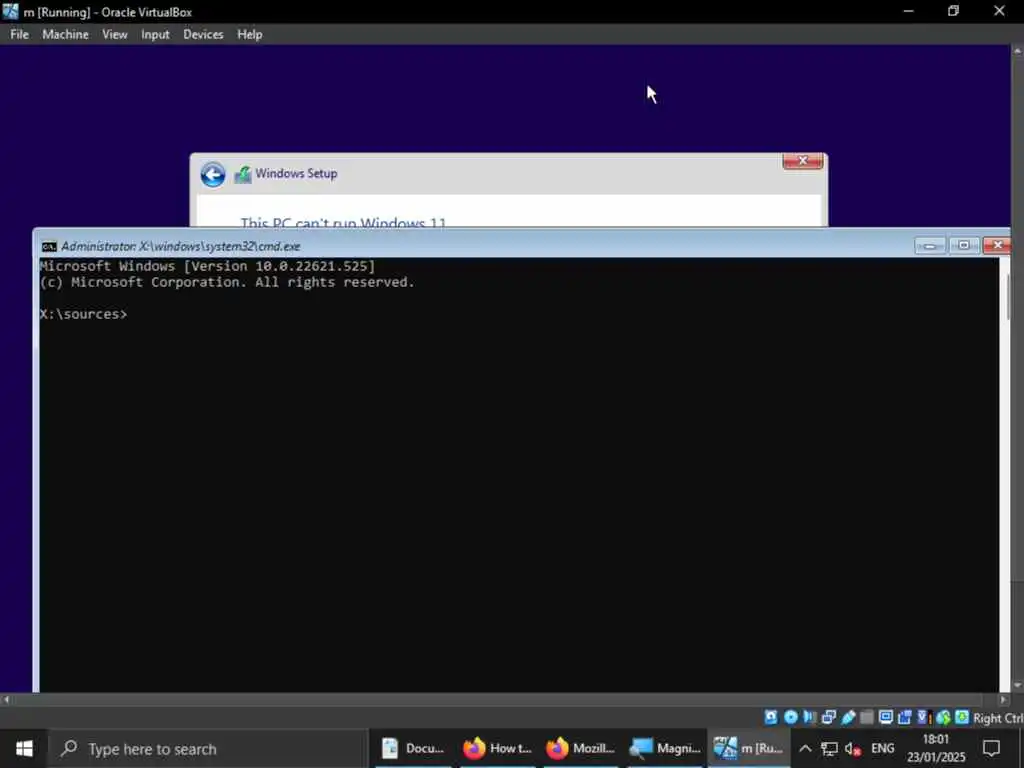Viewport: 1024px width, 768px height.
Task: Close the cmd.exe command prompt window
Action: coord(997,246)
